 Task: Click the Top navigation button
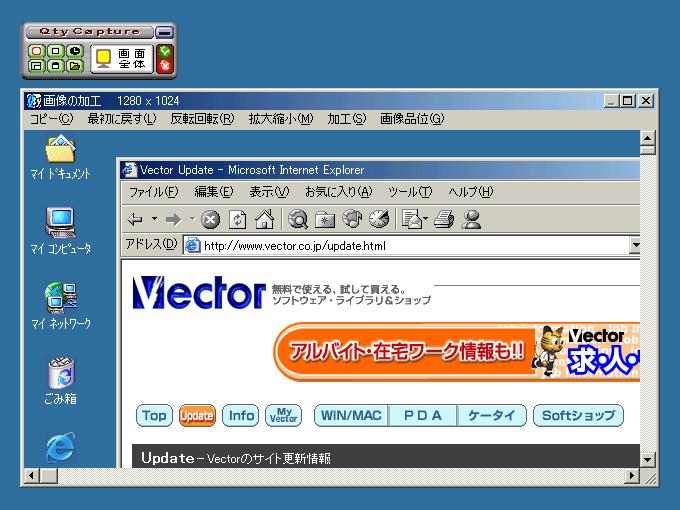click(x=154, y=415)
